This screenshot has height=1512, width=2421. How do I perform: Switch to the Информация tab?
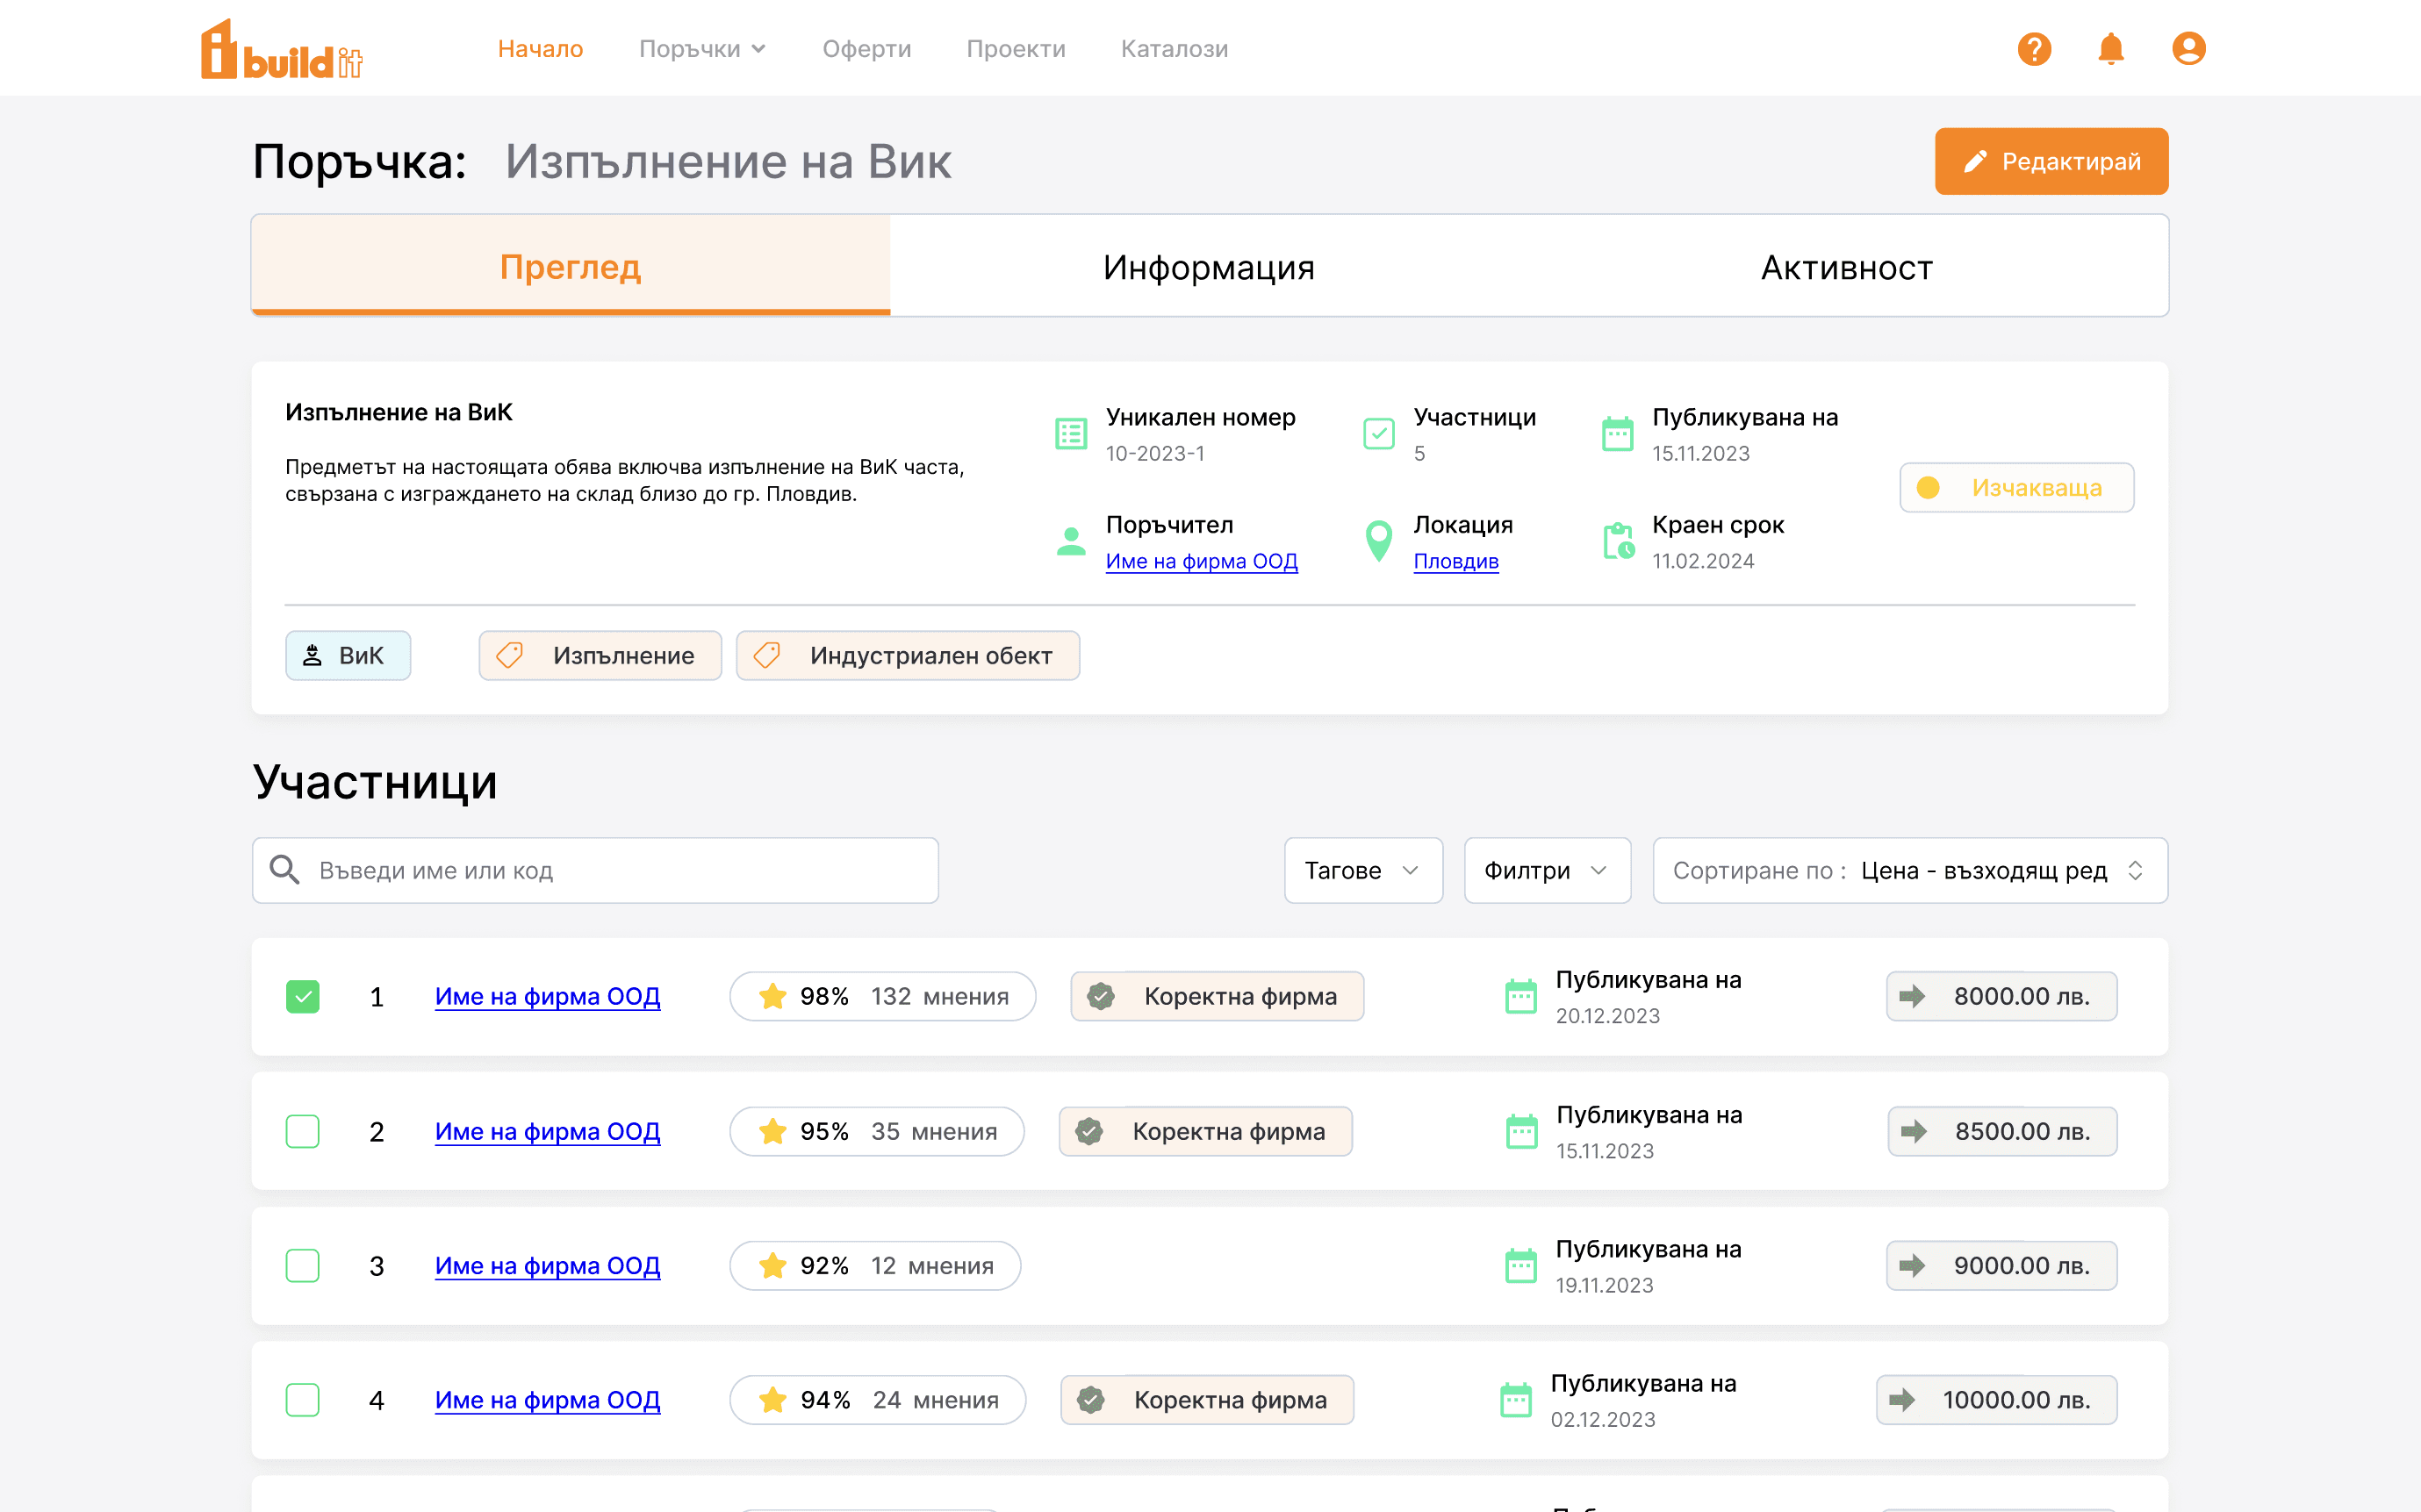[1209, 266]
